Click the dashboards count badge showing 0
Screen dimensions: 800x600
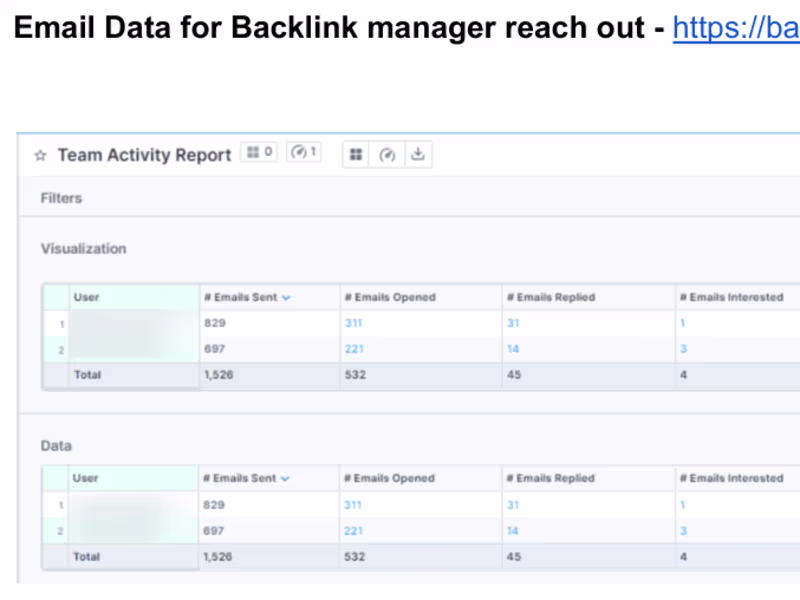coord(259,152)
